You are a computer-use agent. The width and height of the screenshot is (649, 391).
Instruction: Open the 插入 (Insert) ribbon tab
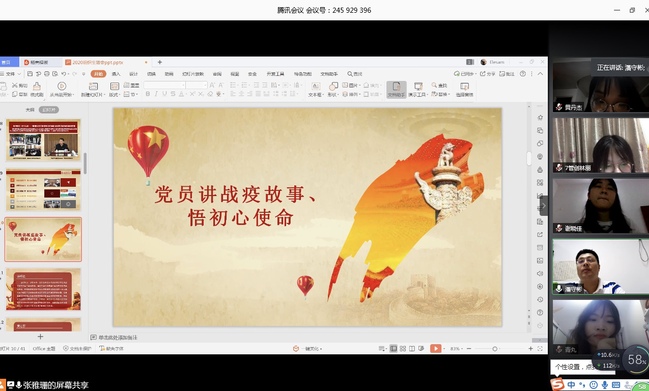116,74
